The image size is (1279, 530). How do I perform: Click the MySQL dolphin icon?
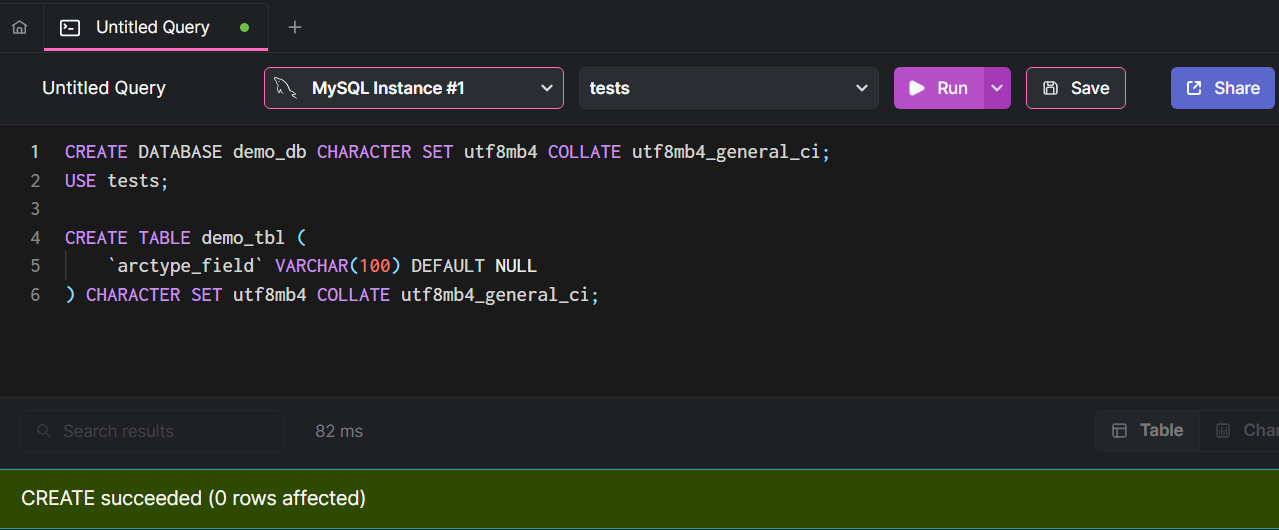tap(287, 88)
